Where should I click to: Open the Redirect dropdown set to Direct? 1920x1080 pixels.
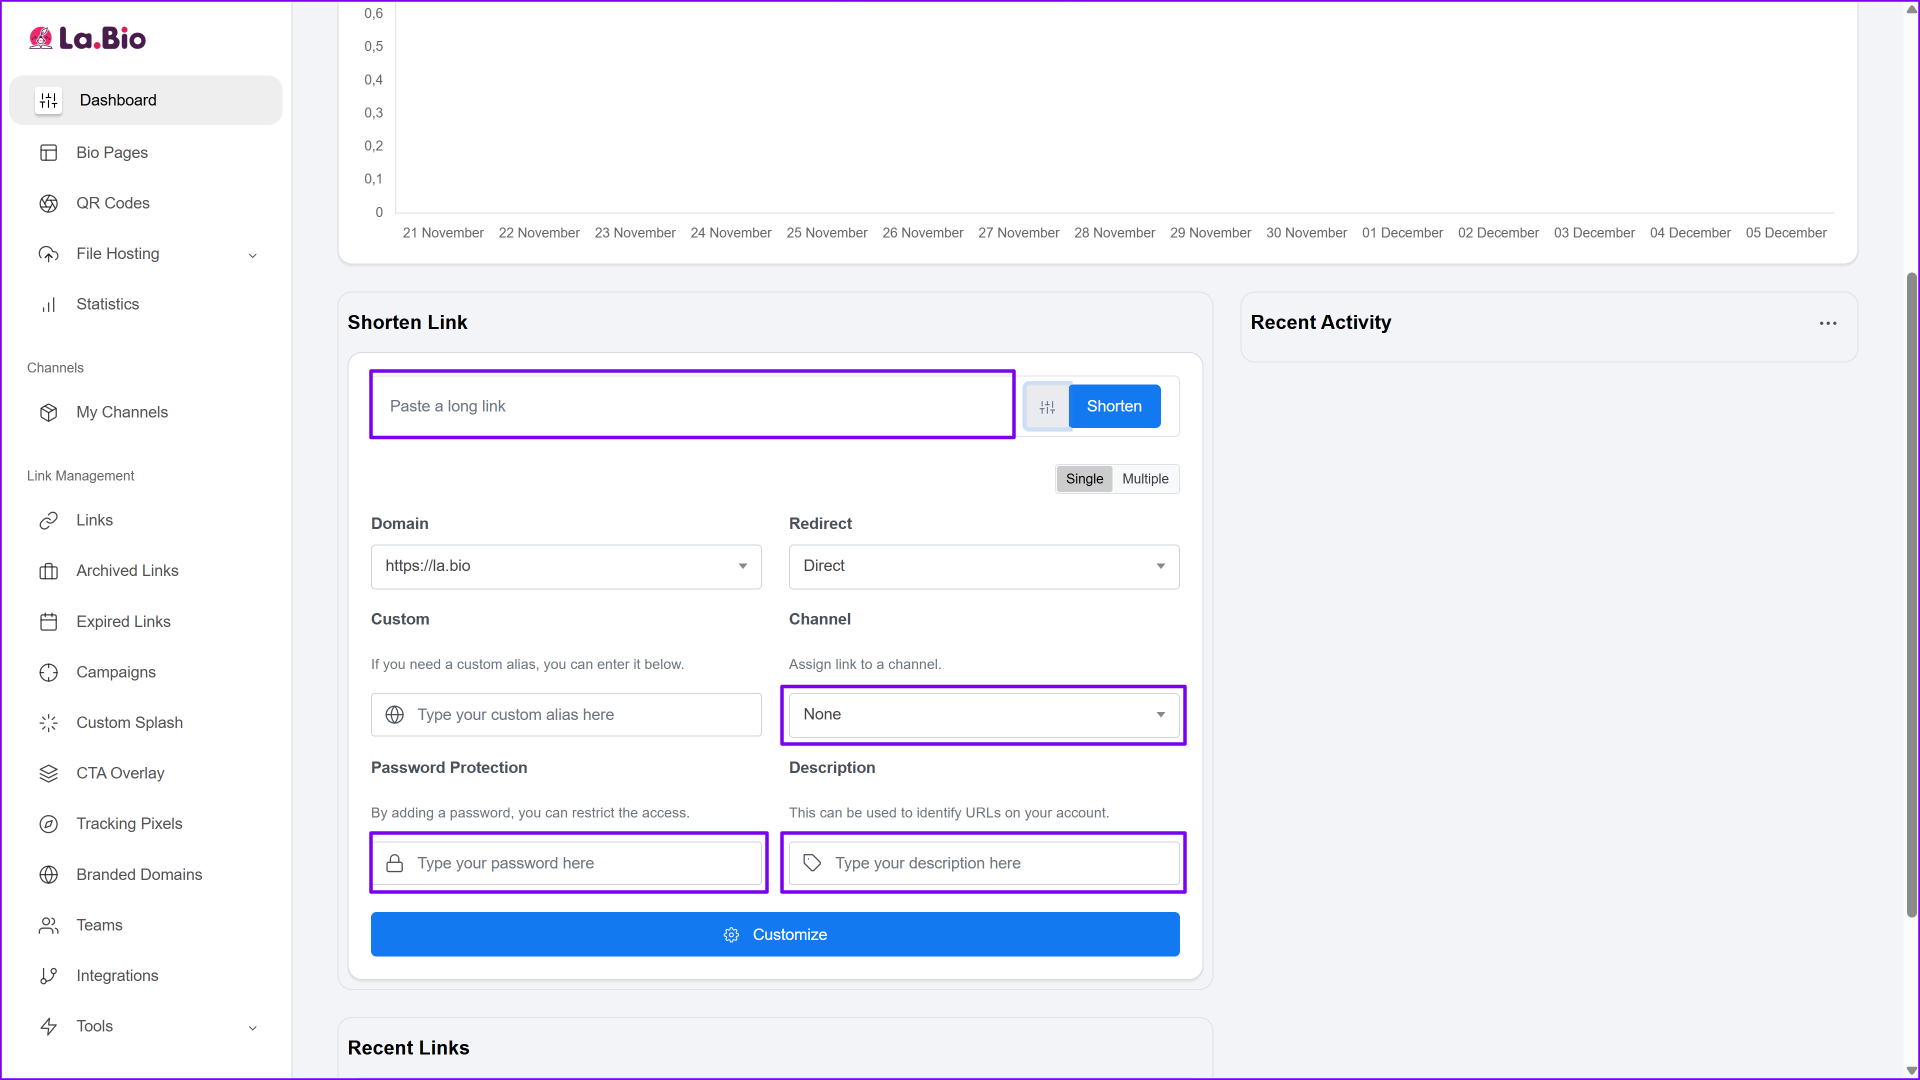coord(984,566)
